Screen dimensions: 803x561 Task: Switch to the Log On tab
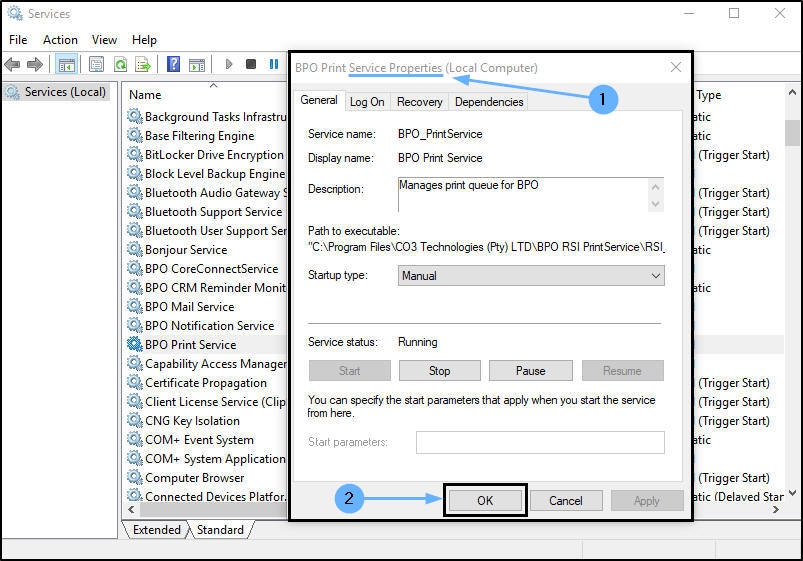tap(367, 102)
